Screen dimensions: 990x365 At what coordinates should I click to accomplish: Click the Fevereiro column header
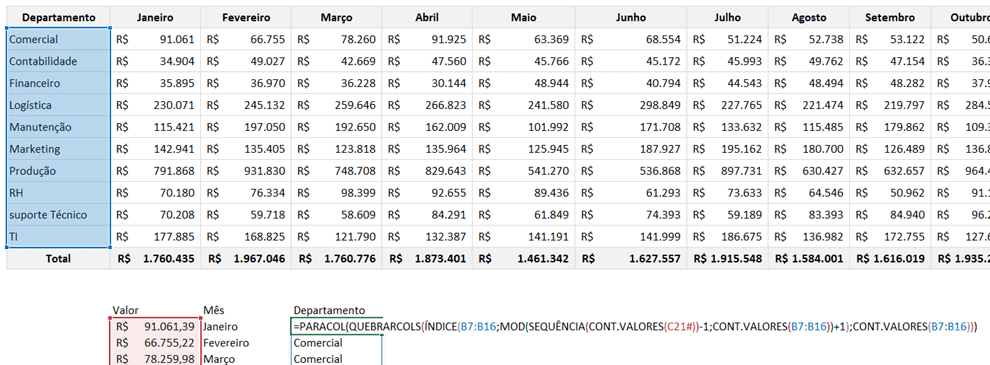tap(246, 18)
